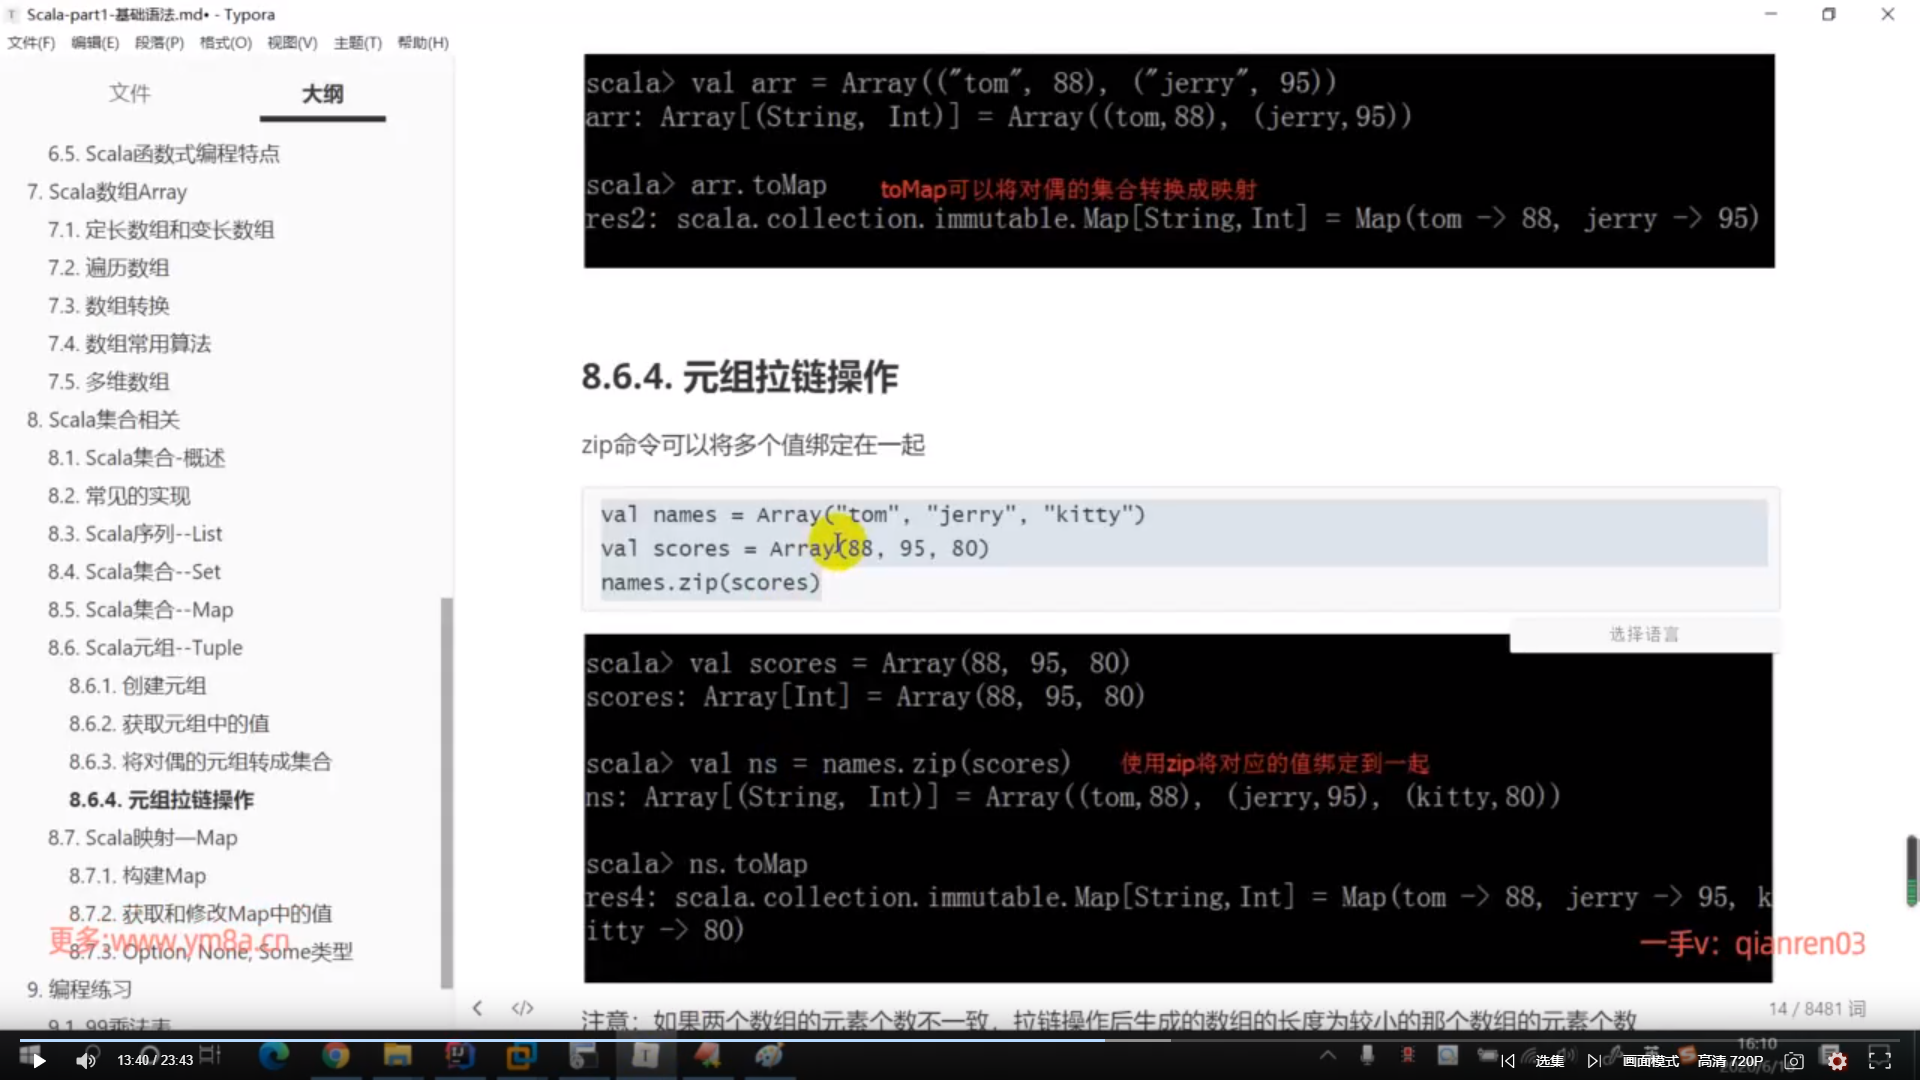
Task: Play the video
Action: point(38,1061)
